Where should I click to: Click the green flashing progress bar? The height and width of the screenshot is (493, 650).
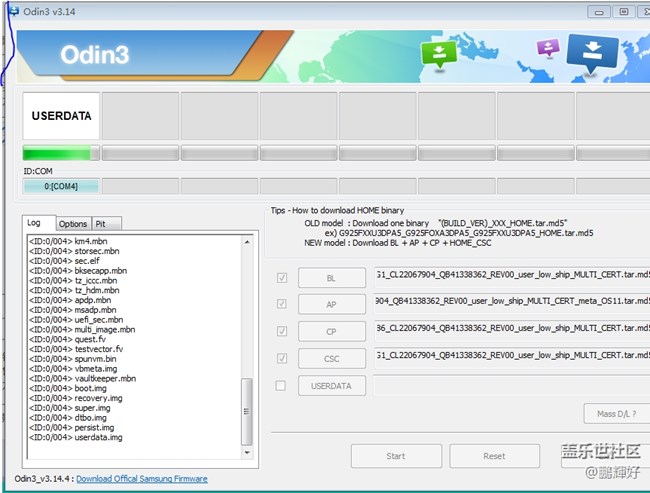click(60, 153)
